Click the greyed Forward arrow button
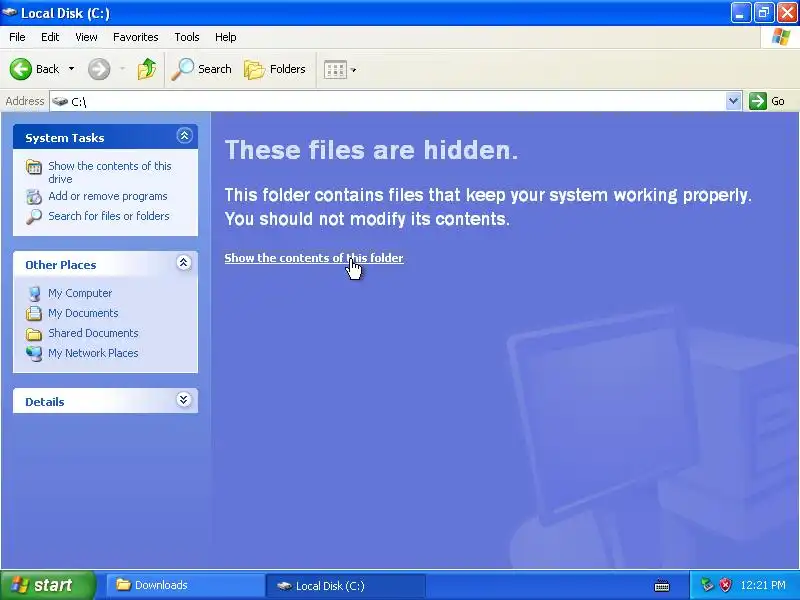800x600 pixels. click(99, 69)
